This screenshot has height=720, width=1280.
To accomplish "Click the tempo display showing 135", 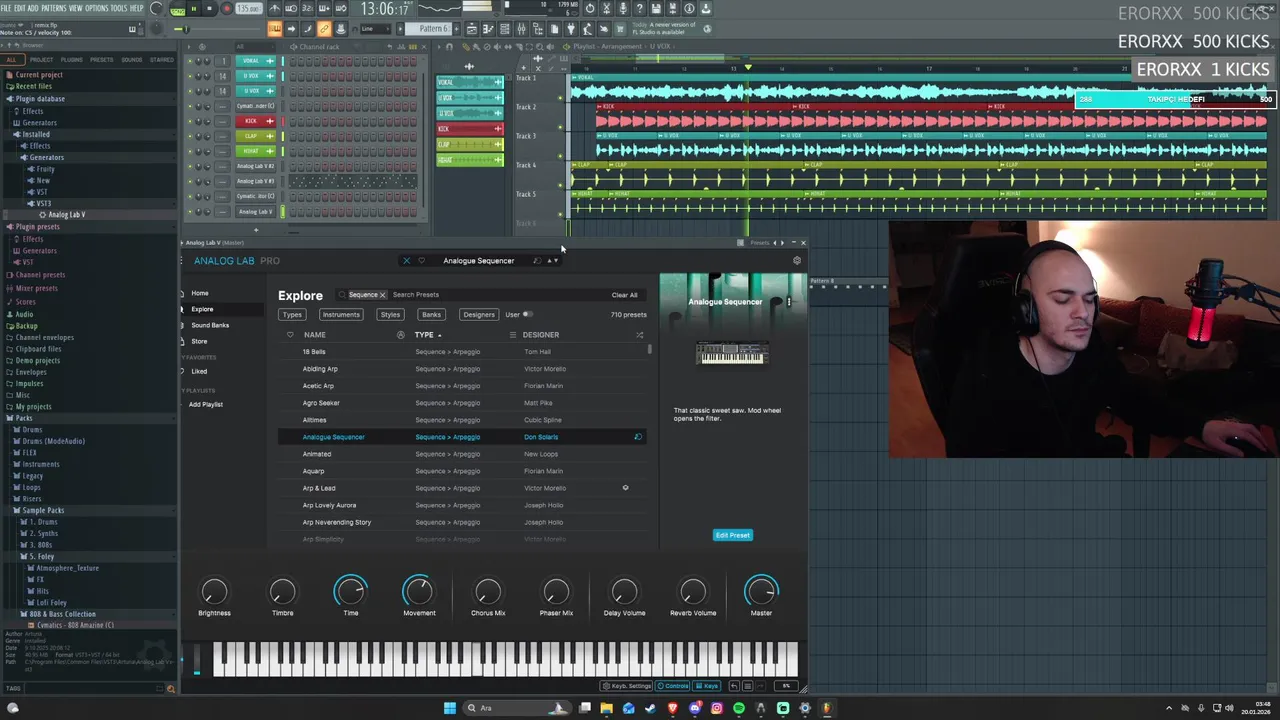I will pyautogui.click(x=249, y=9).
